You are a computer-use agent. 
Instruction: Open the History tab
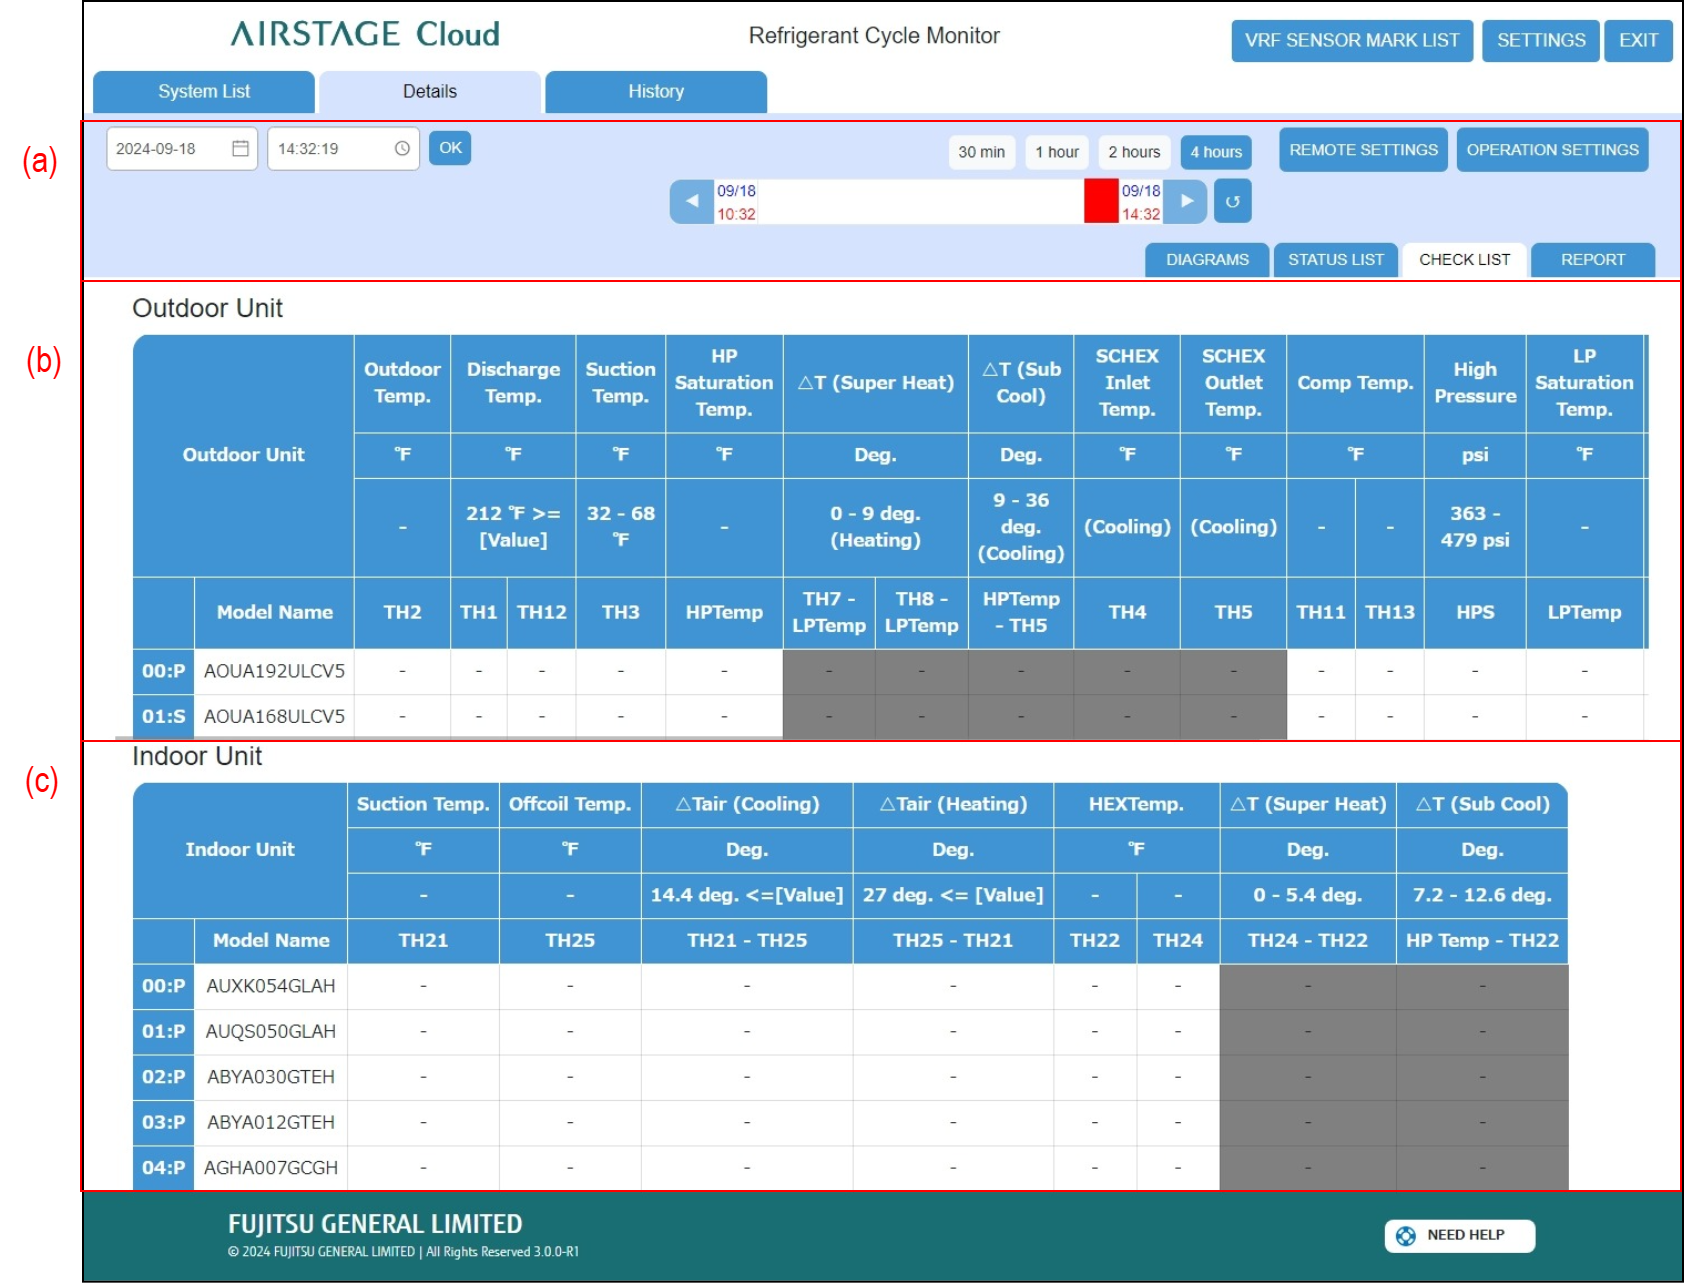coord(656,92)
